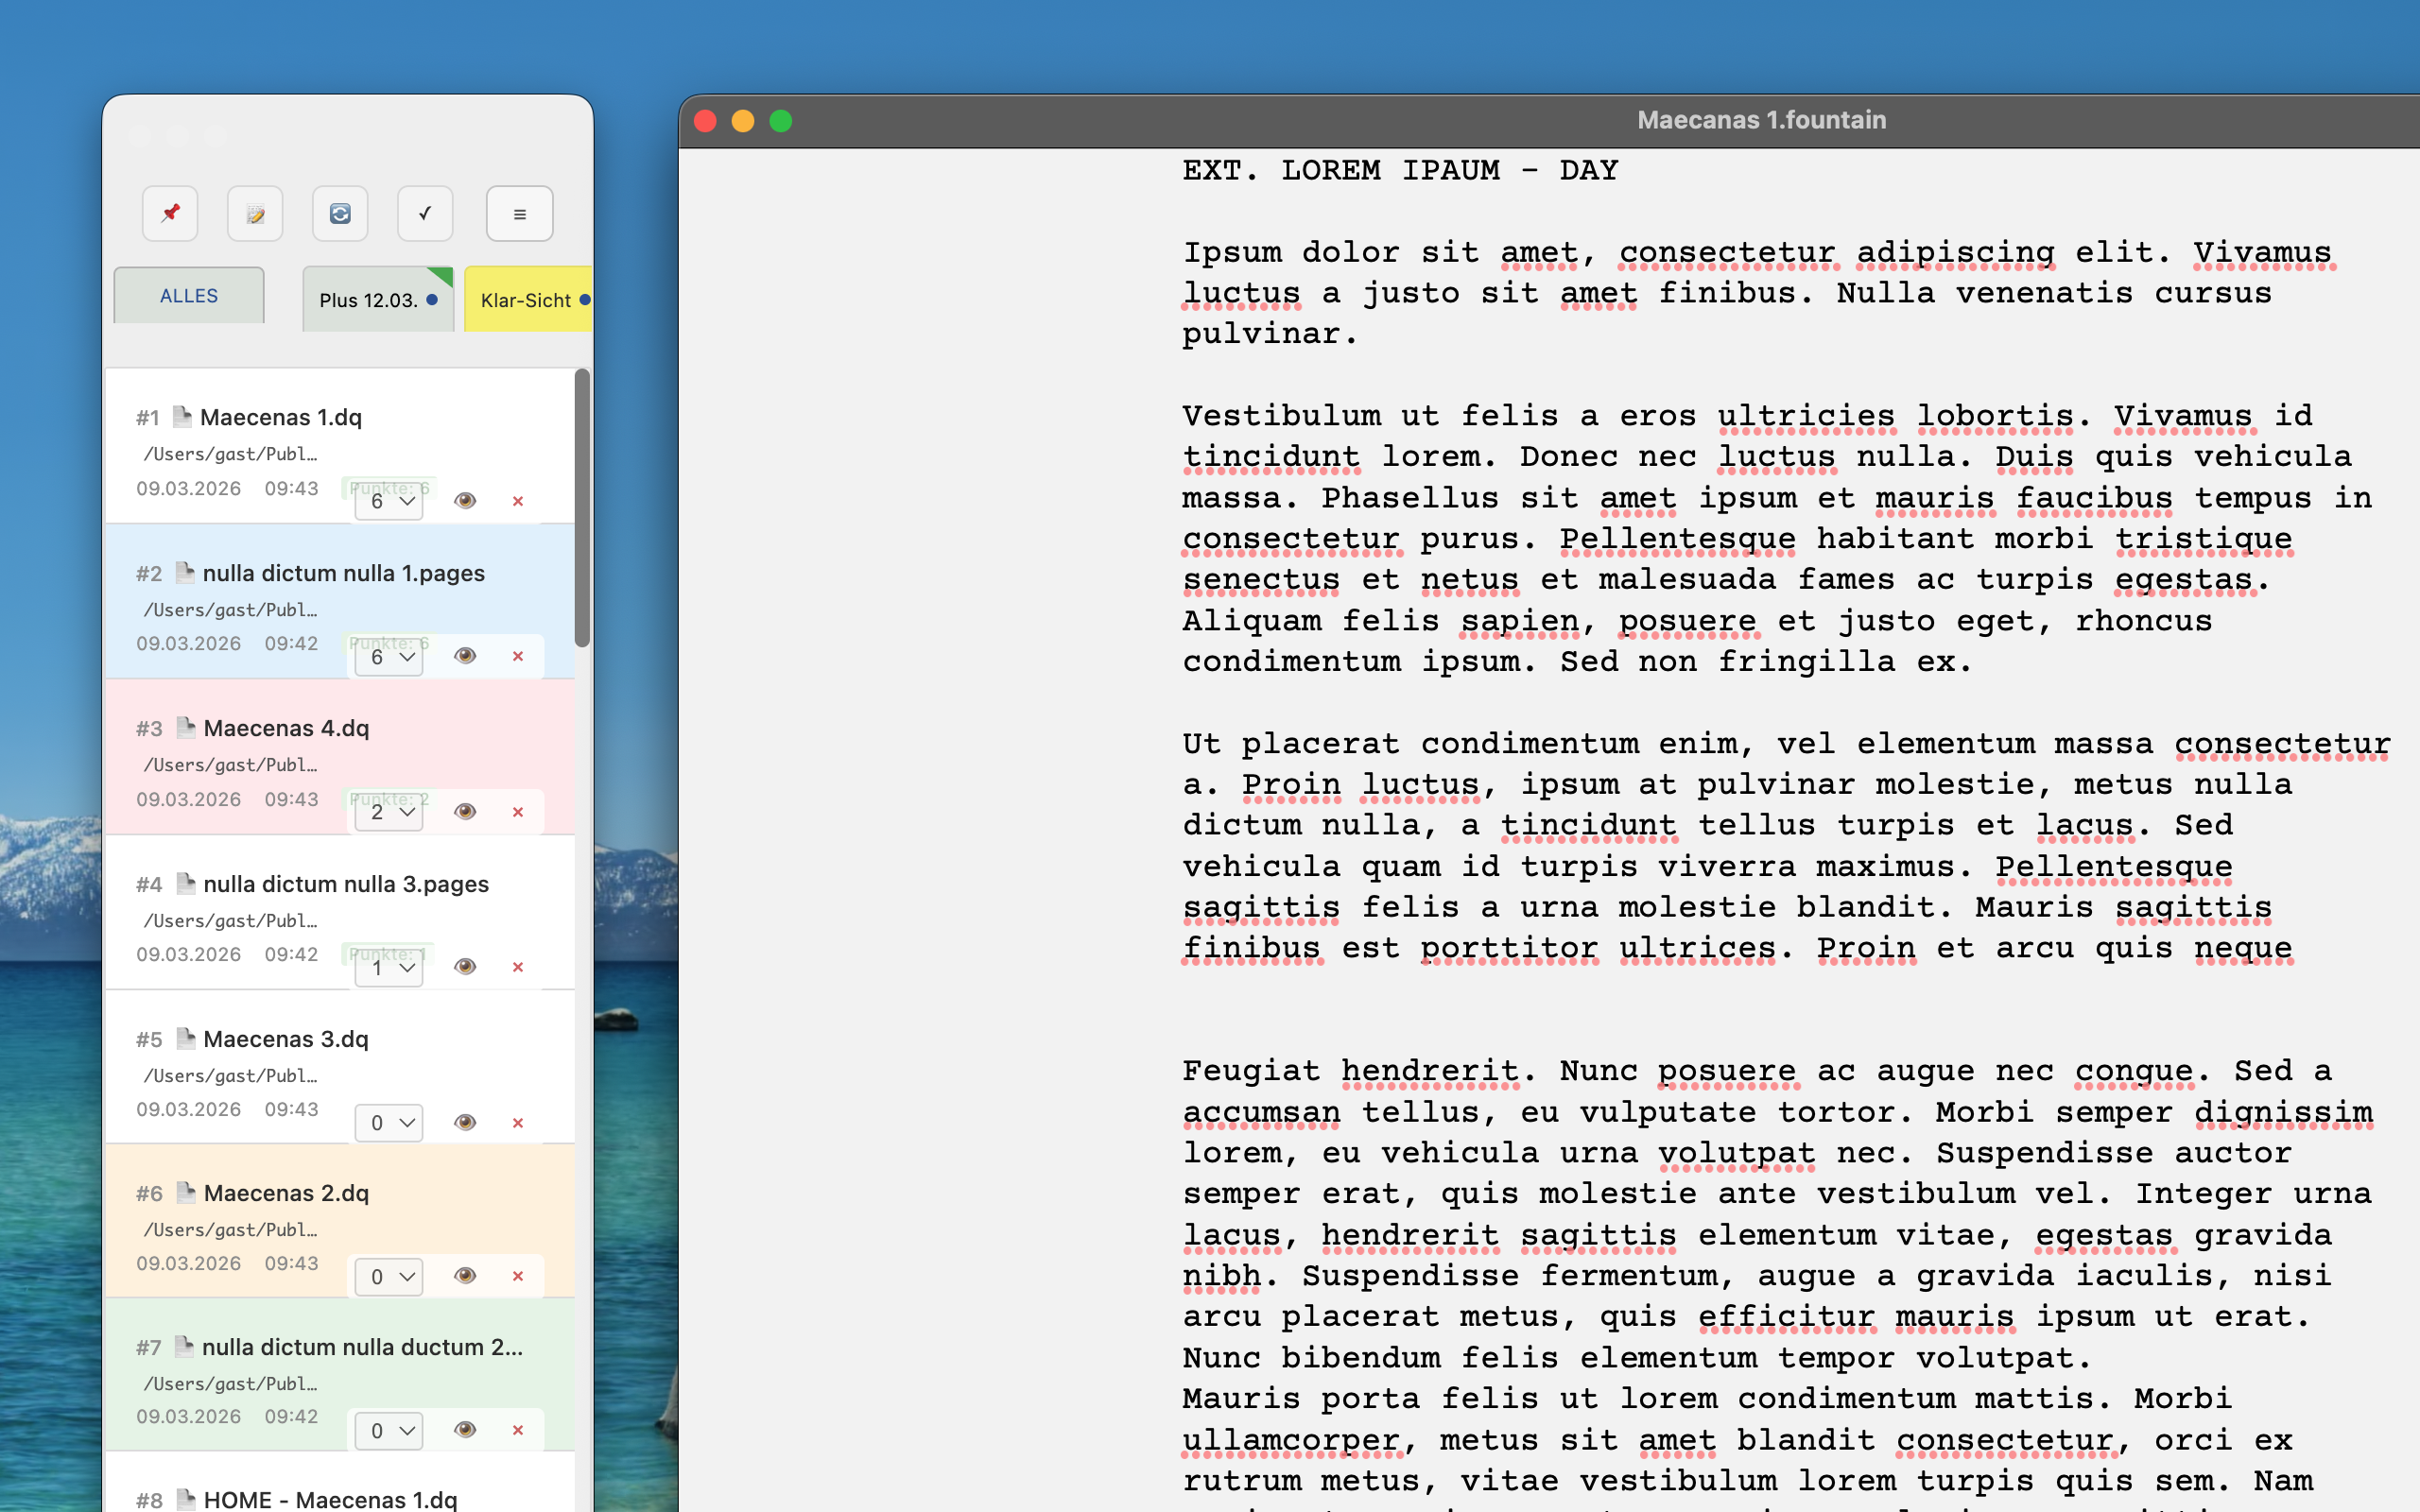Toggle eye icon for nulla dictum nulla 3.pages

click(x=465, y=967)
